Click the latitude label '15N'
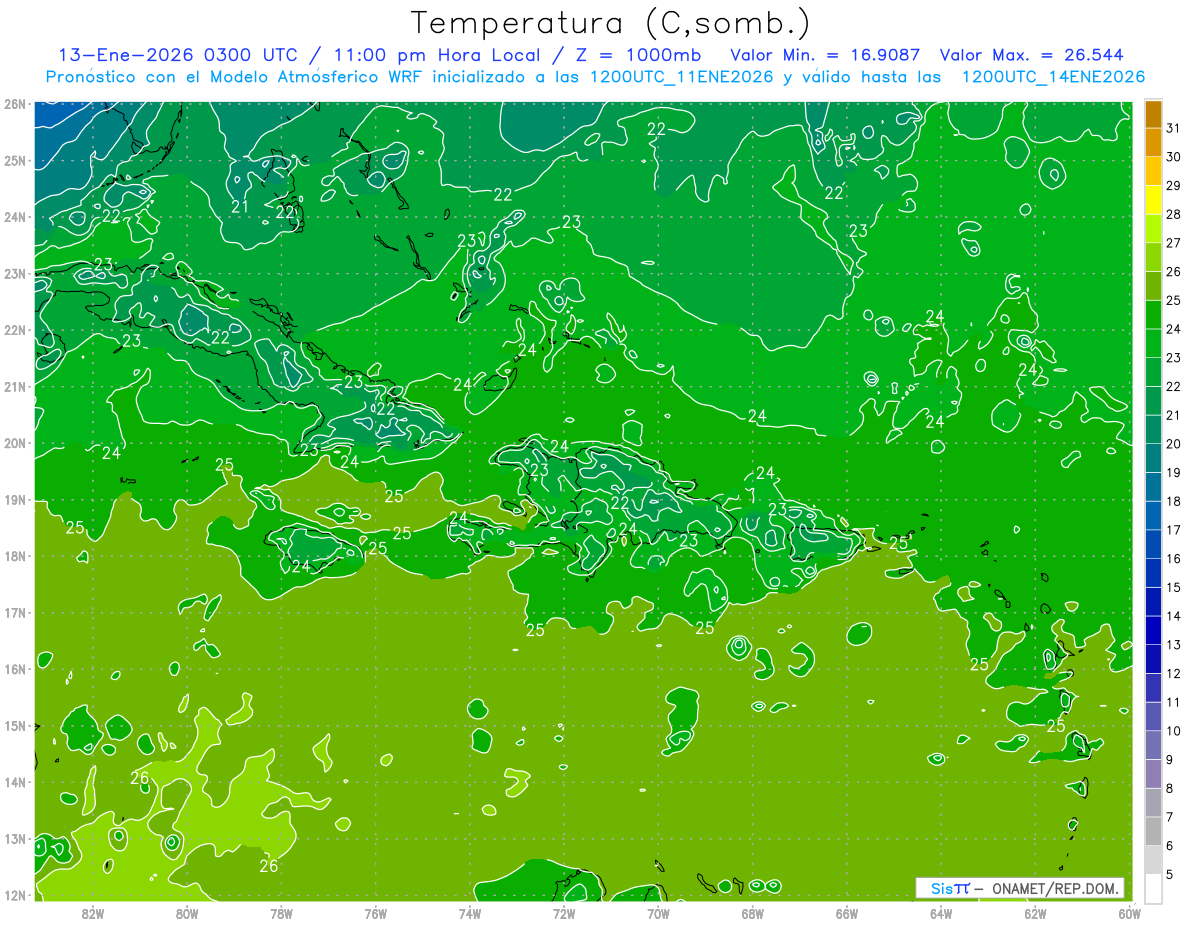The width and height of the screenshot is (1200, 927). point(15,725)
